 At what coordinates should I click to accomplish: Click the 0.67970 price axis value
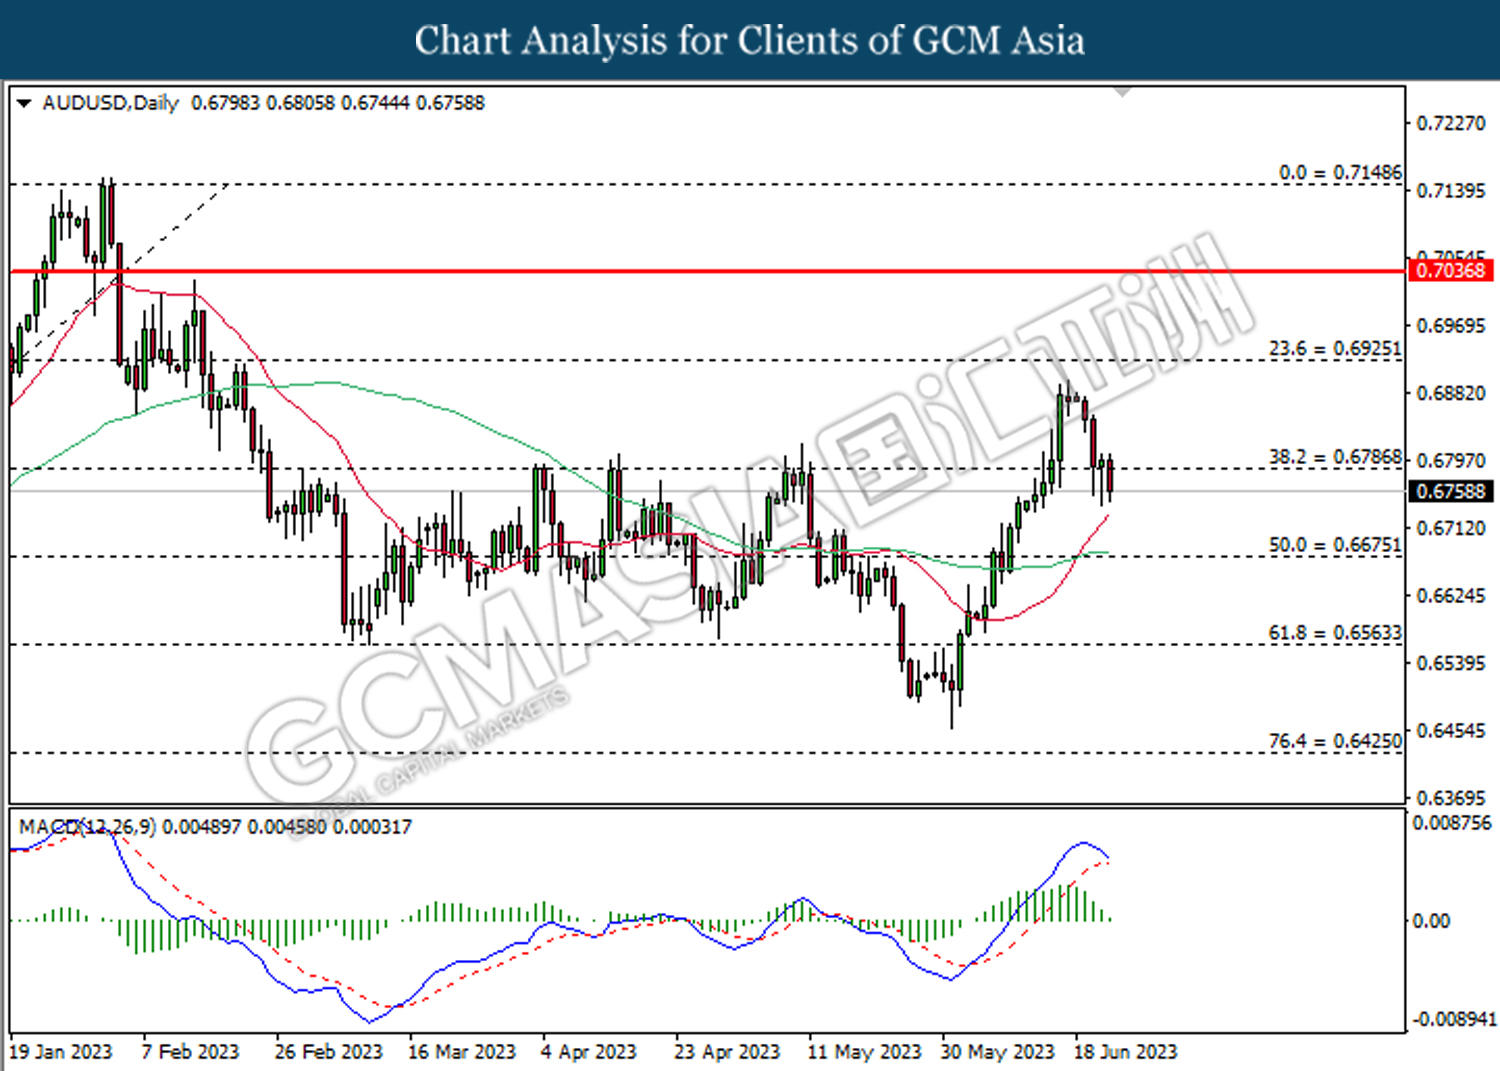(x=1451, y=460)
